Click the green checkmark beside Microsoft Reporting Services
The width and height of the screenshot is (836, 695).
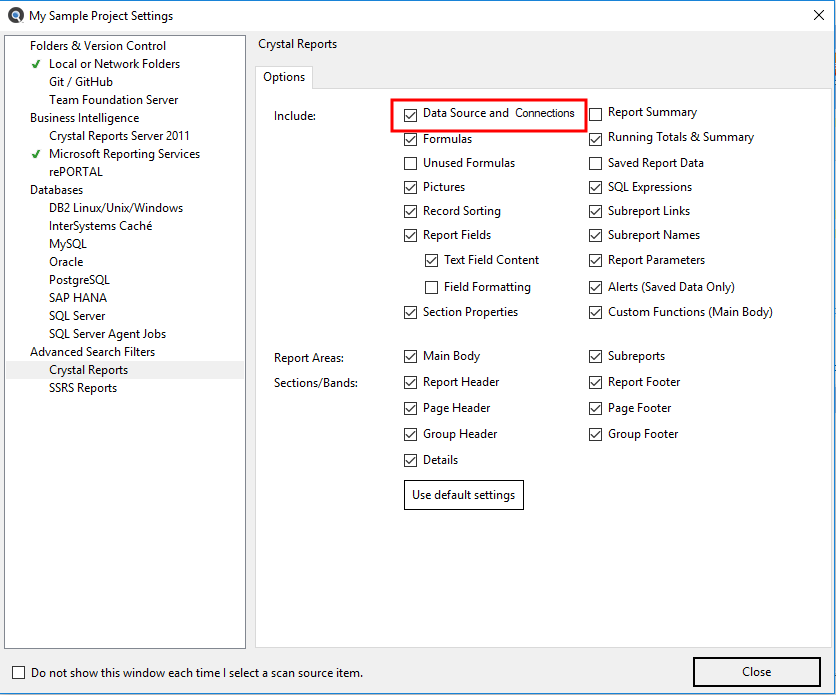pyautogui.click(x=36, y=155)
